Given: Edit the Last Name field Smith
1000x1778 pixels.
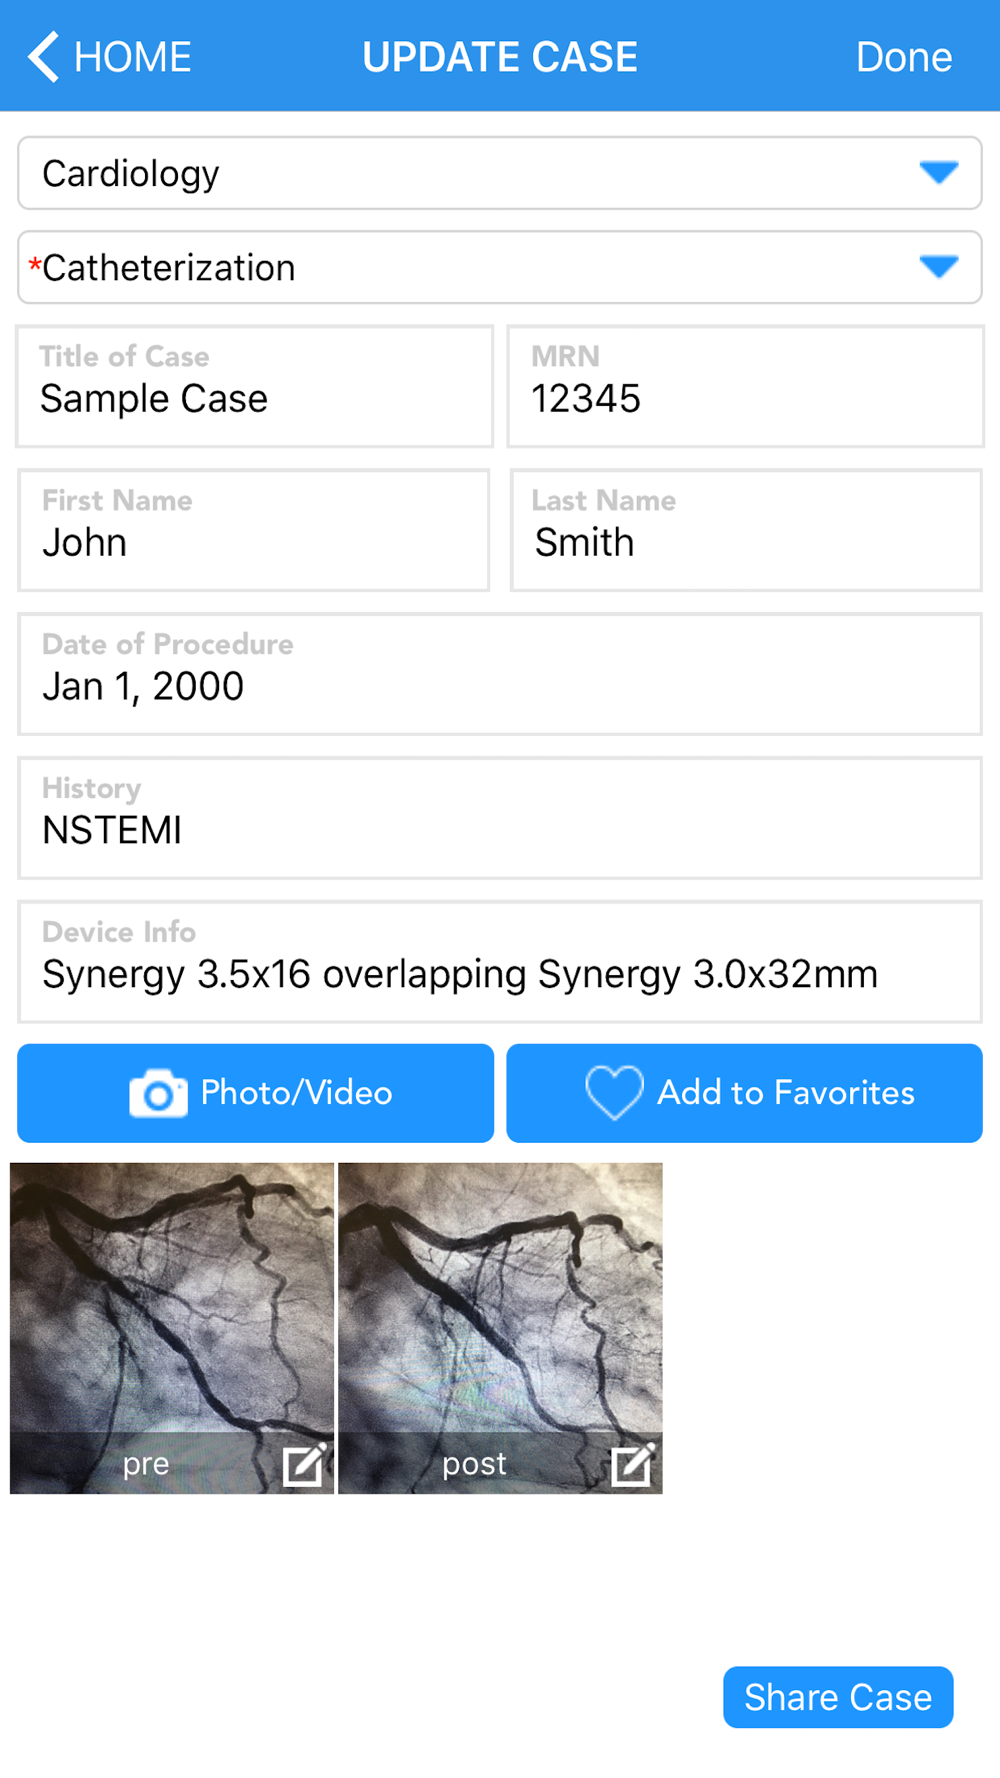Looking at the screenshot, I should tap(746, 530).
